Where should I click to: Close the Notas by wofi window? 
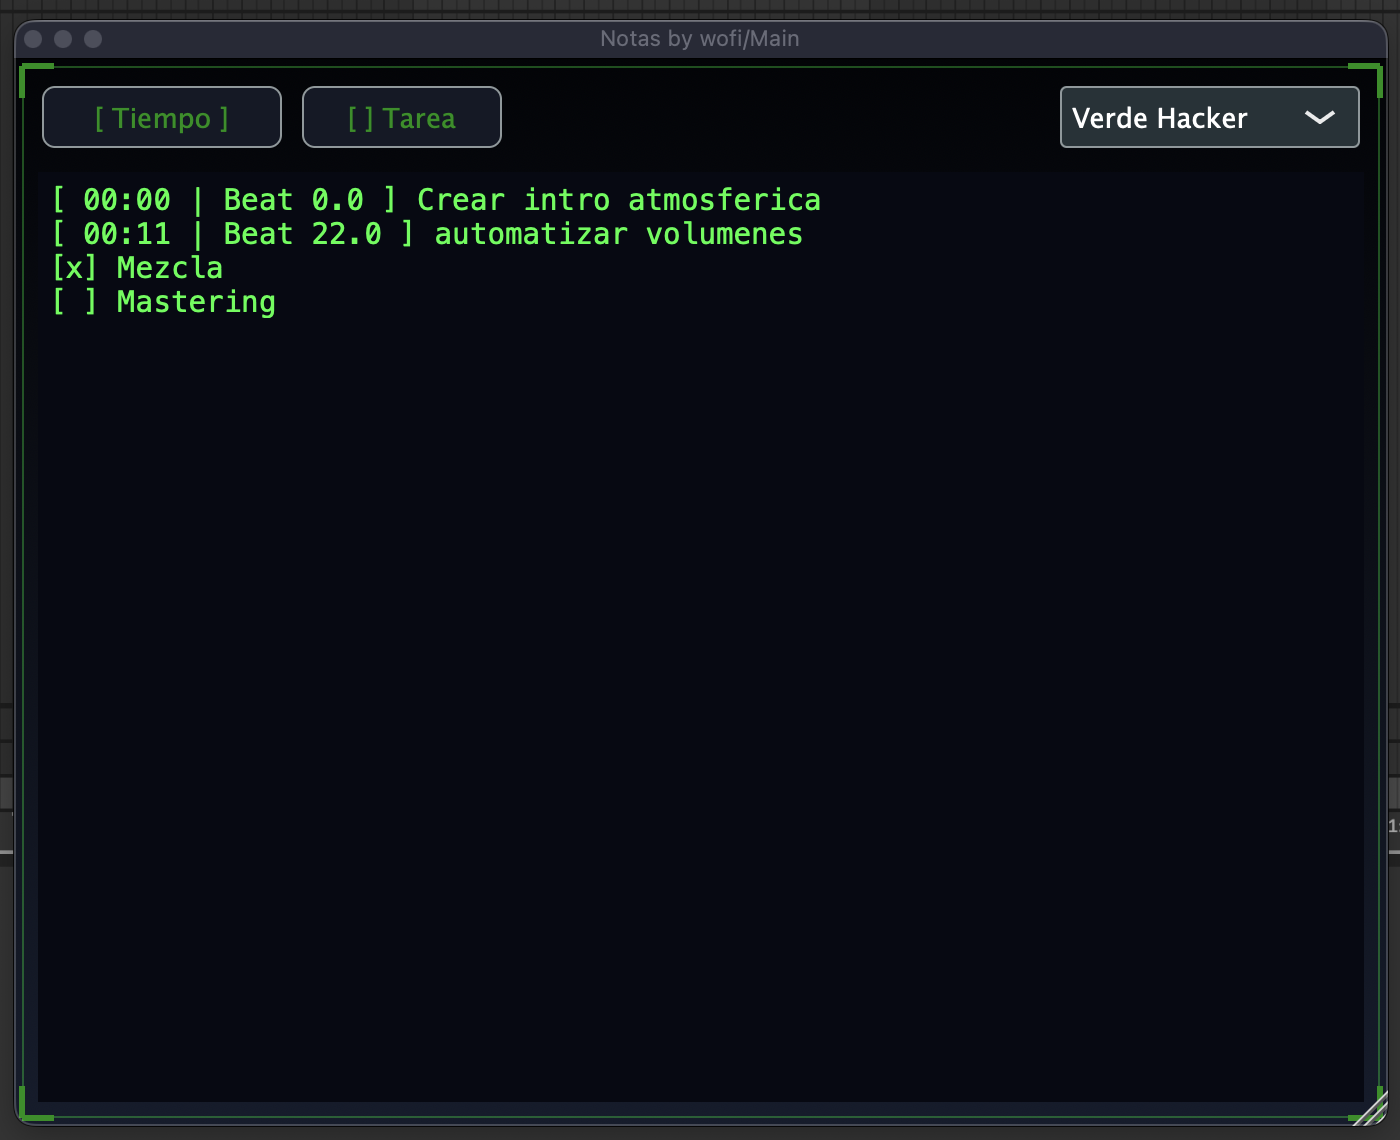(x=33, y=39)
